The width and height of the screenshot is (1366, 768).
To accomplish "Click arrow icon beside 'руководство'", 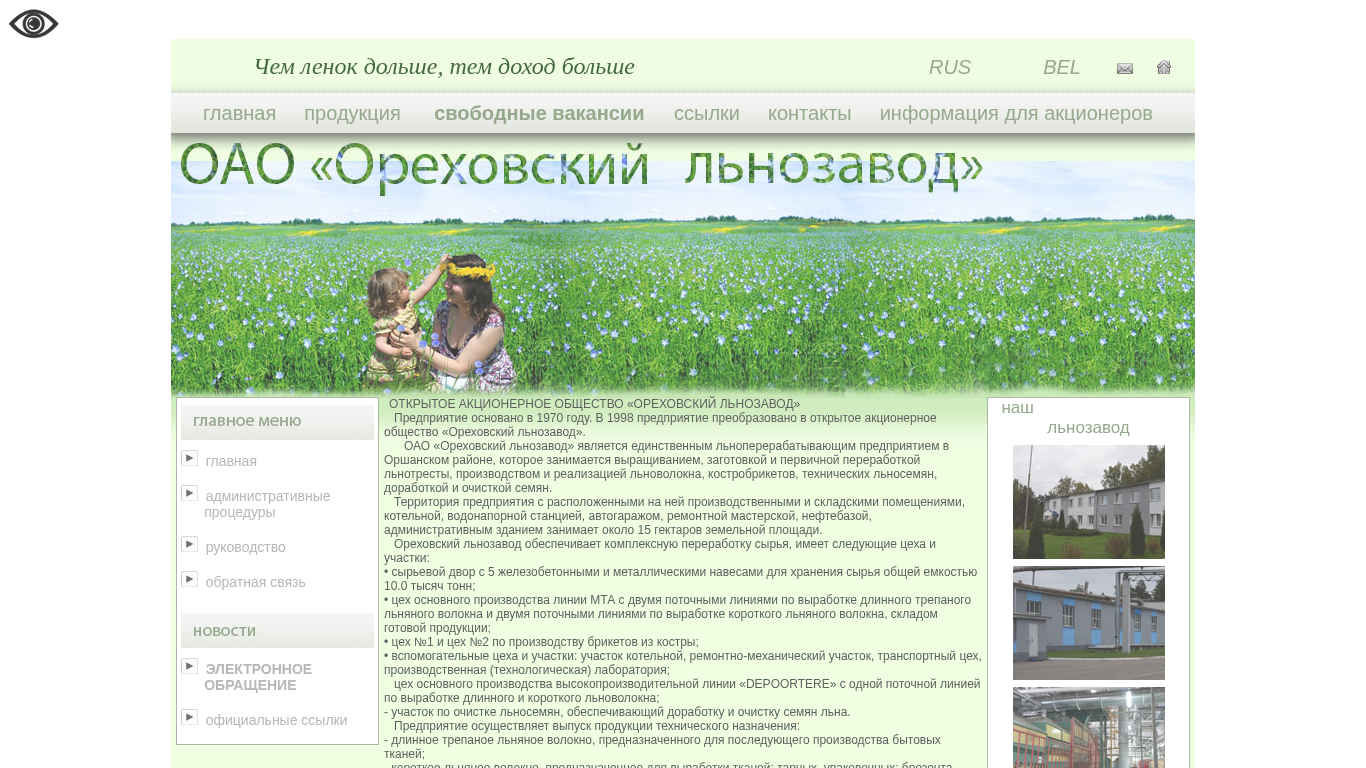I will pyautogui.click(x=189, y=544).
